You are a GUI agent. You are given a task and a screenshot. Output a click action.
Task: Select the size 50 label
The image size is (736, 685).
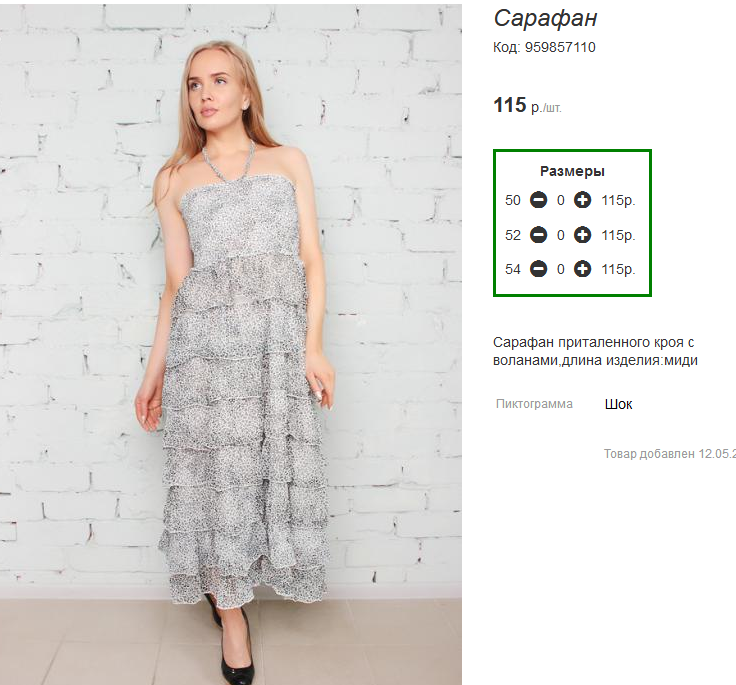pos(513,200)
